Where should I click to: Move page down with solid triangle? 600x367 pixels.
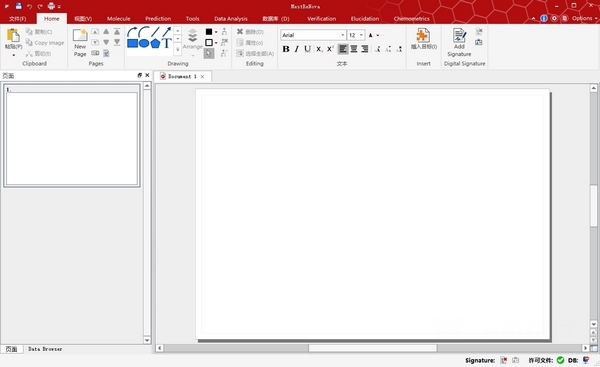[106, 42]
